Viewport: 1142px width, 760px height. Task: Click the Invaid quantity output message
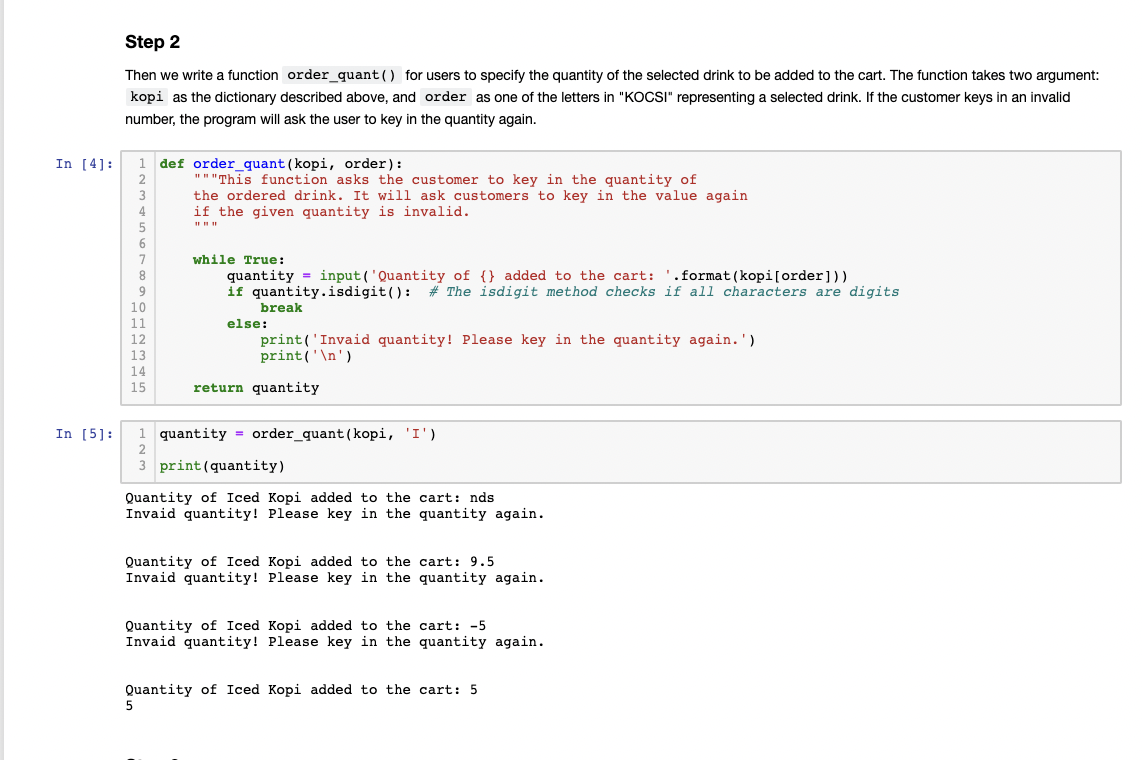(333, 513)
